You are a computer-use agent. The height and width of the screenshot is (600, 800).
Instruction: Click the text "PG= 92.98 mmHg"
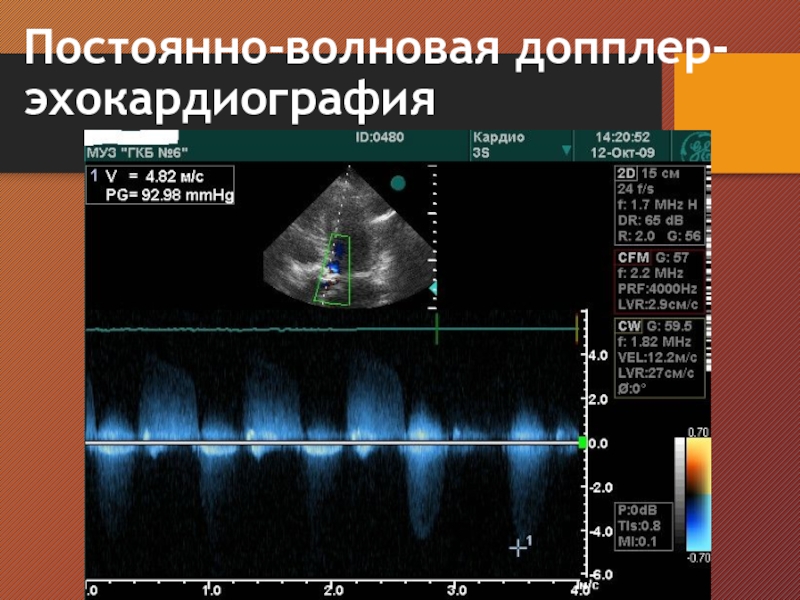click(169, 195)
